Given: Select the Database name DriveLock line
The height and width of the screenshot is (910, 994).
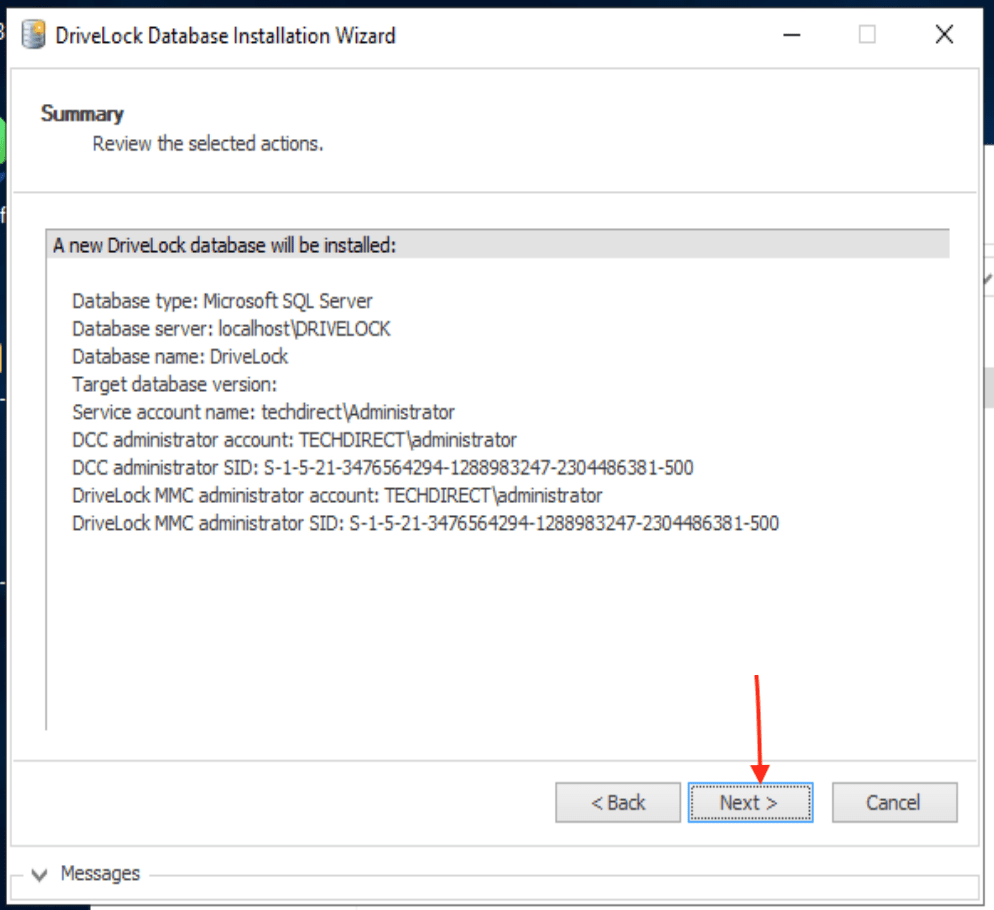Looking at the screenshot, I should coord(180,357).
